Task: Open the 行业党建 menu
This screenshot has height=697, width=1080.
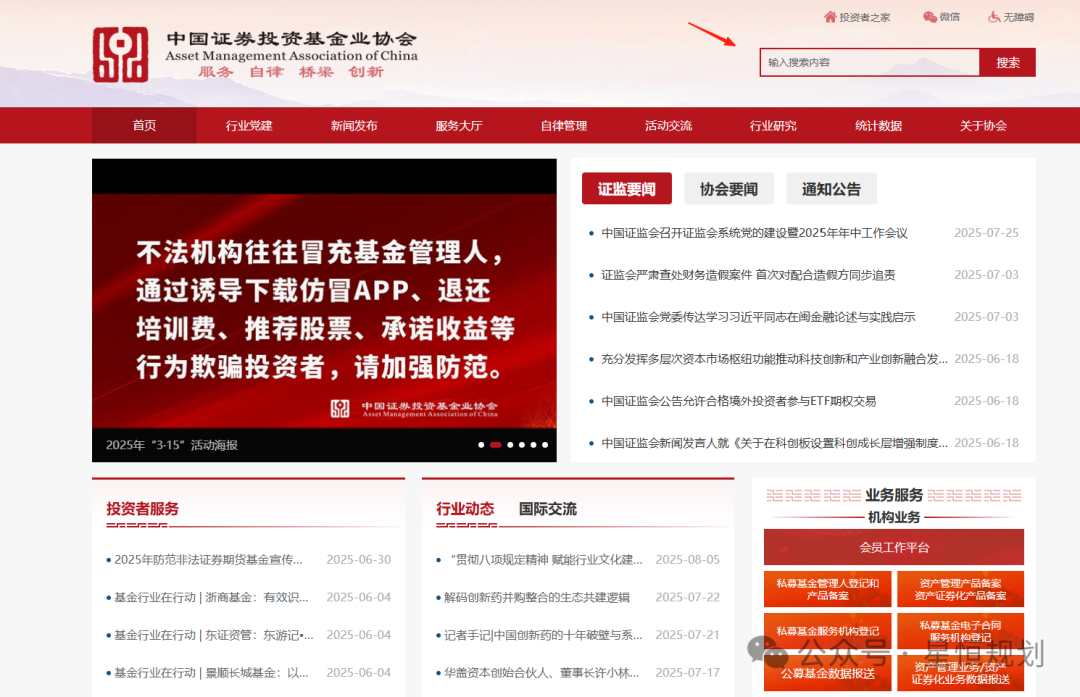Action: point(249,125)
